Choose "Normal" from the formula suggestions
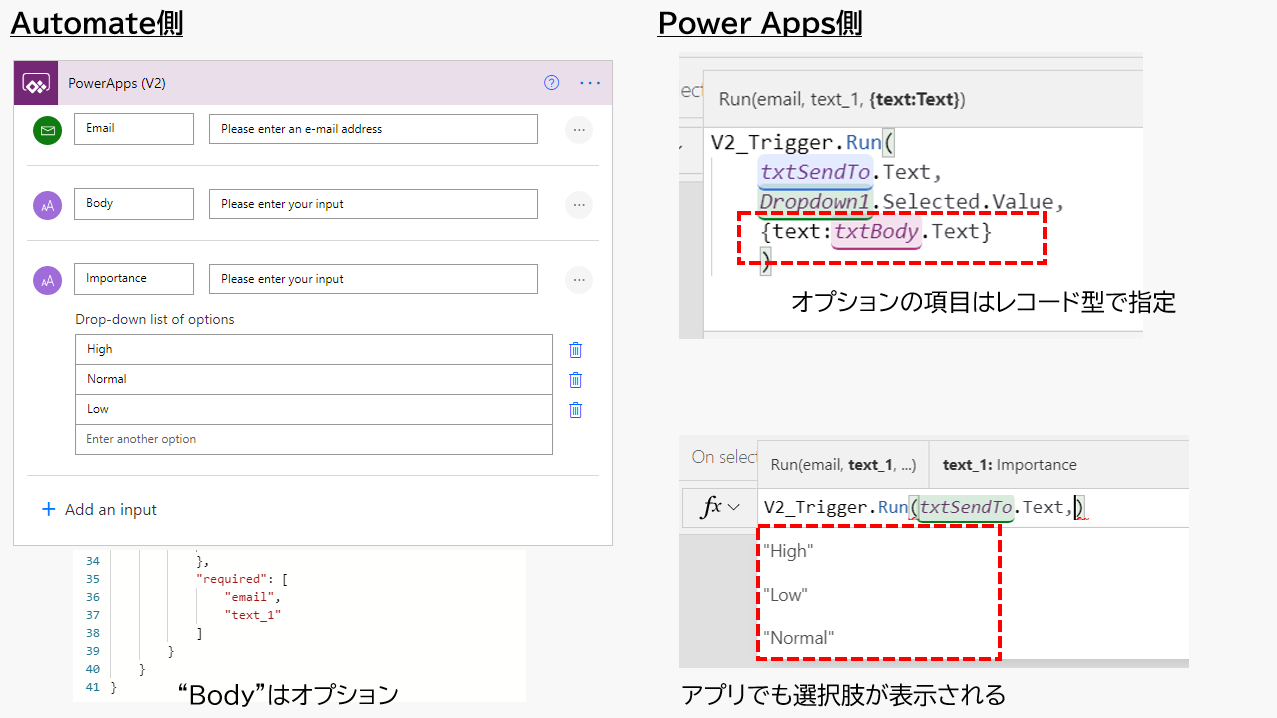Screen dimensions: 1277x718 [798, 637]
